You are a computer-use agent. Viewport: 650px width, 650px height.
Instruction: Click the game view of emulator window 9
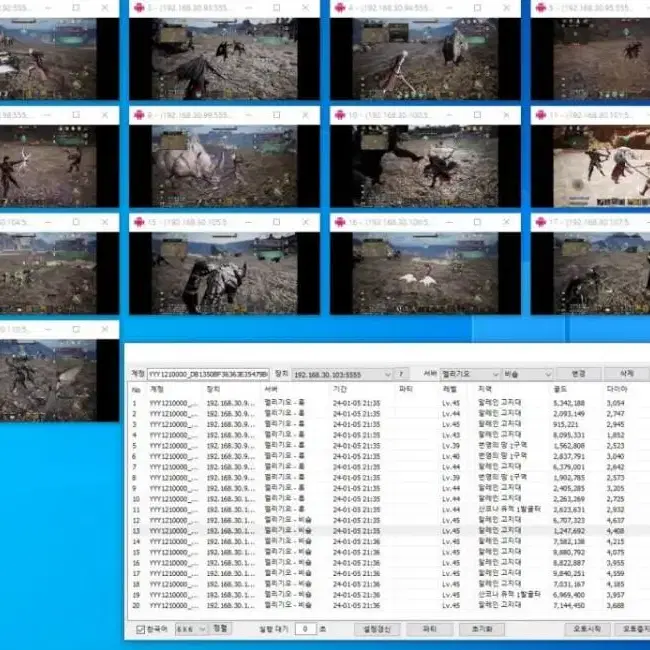[224, 166]
